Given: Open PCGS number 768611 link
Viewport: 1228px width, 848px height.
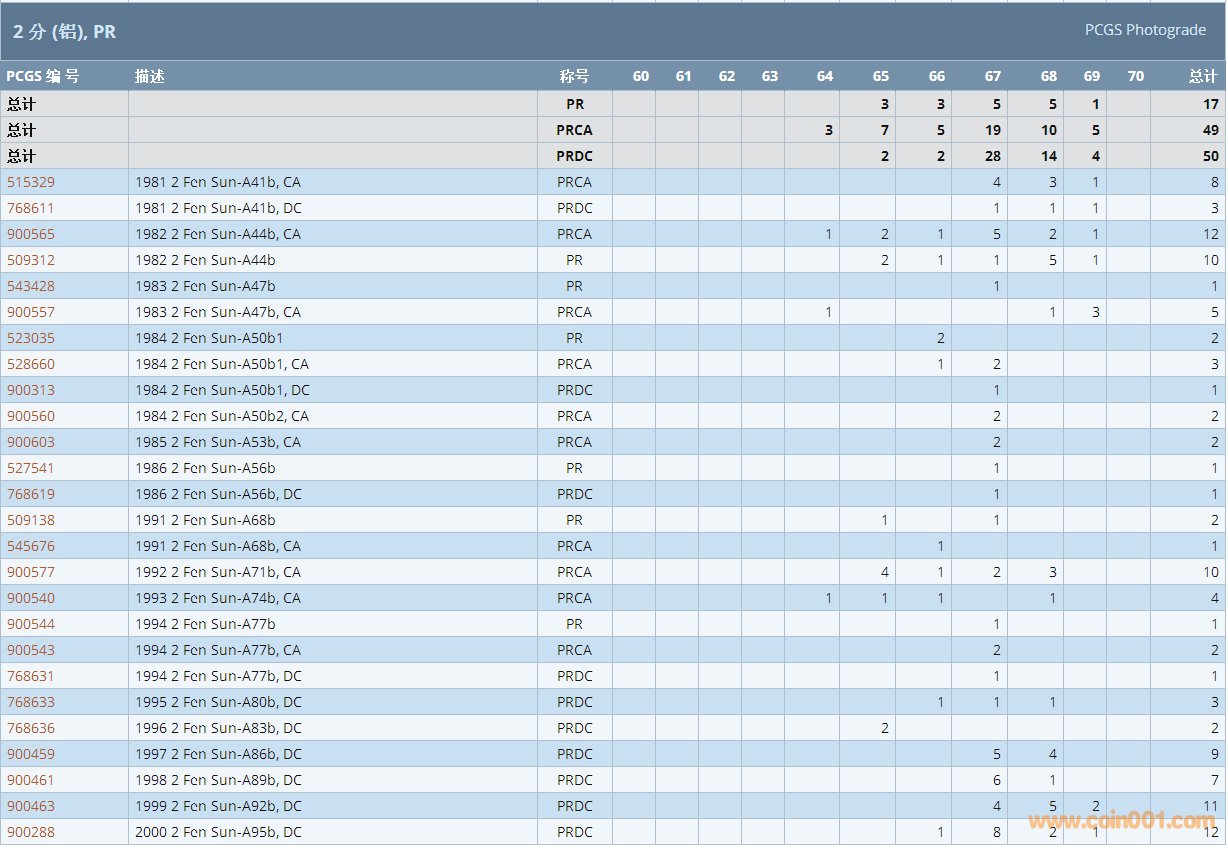Looking at the screenshot, I should point(31,208).
